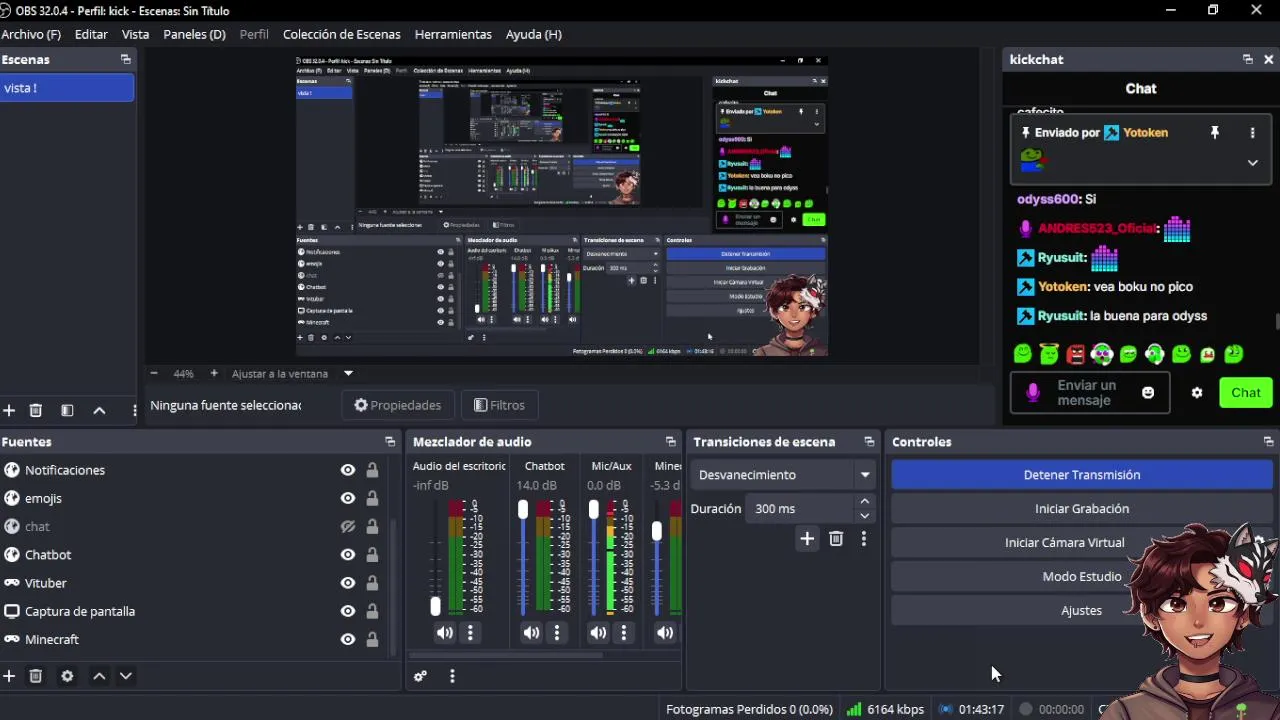
Task: Undock the Escenas panel
Action: pyautogui.click(x=125, y=59)
